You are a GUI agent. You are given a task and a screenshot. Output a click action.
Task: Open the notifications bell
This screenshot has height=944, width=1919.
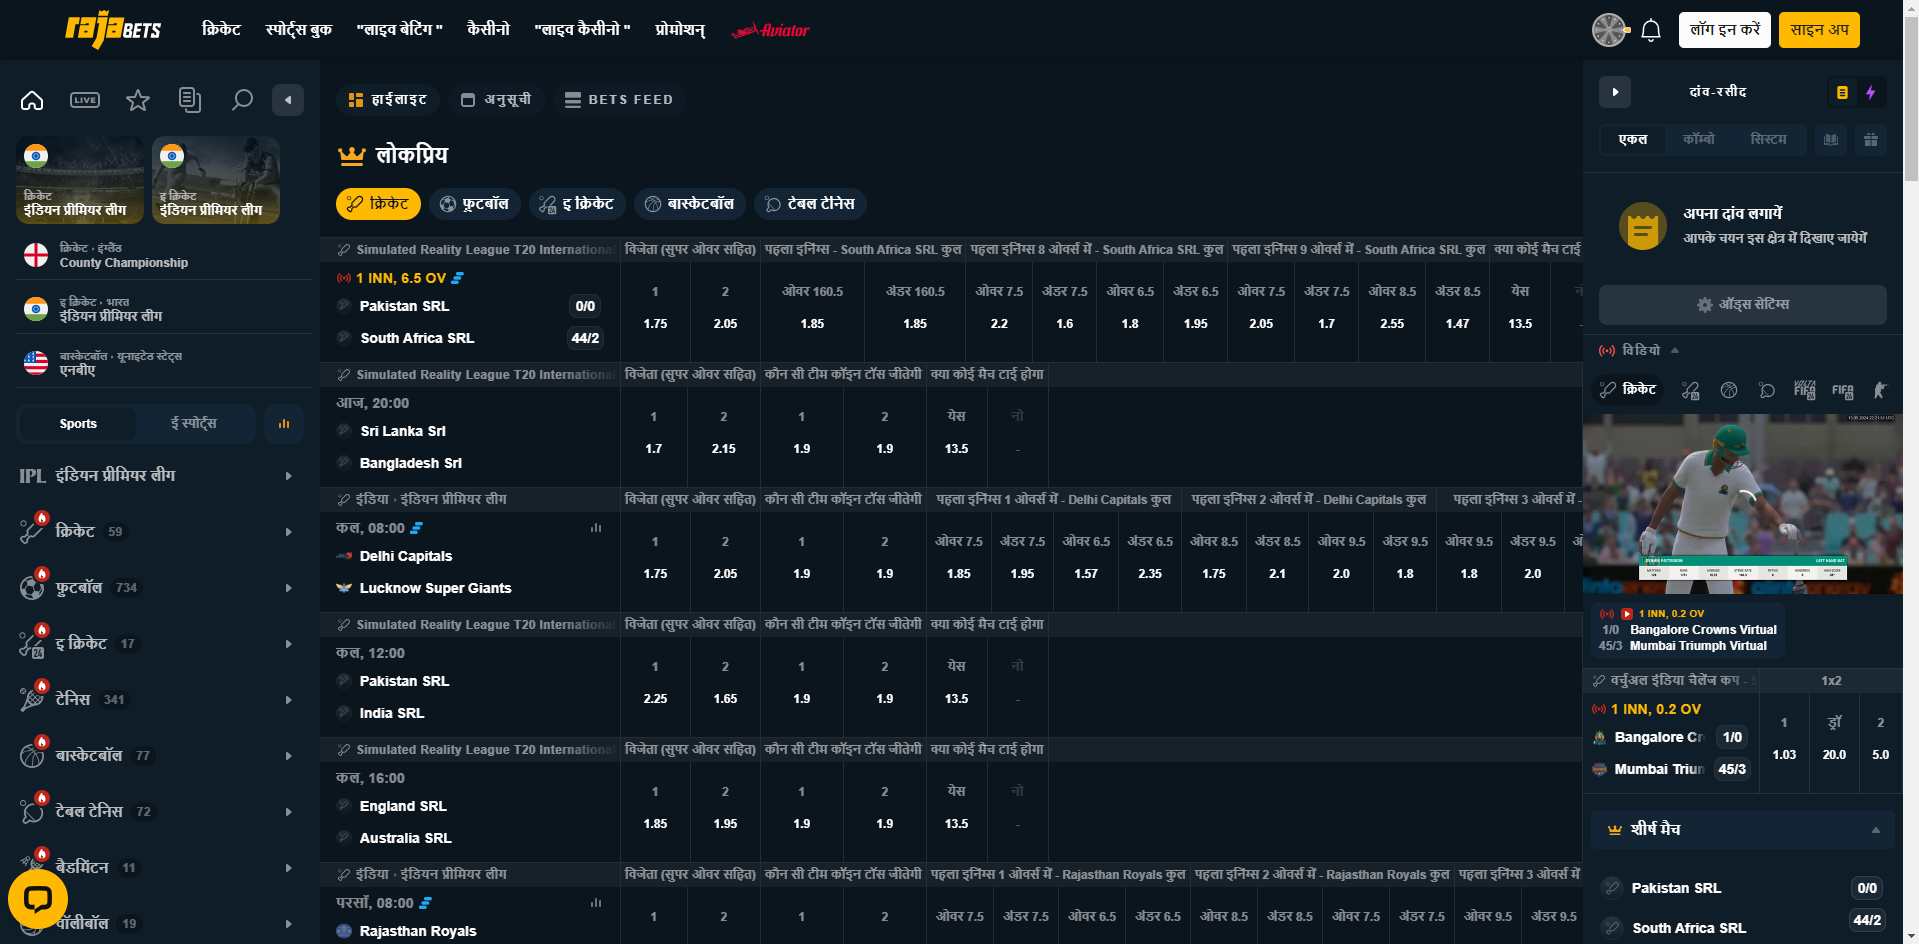point(1651,30)
